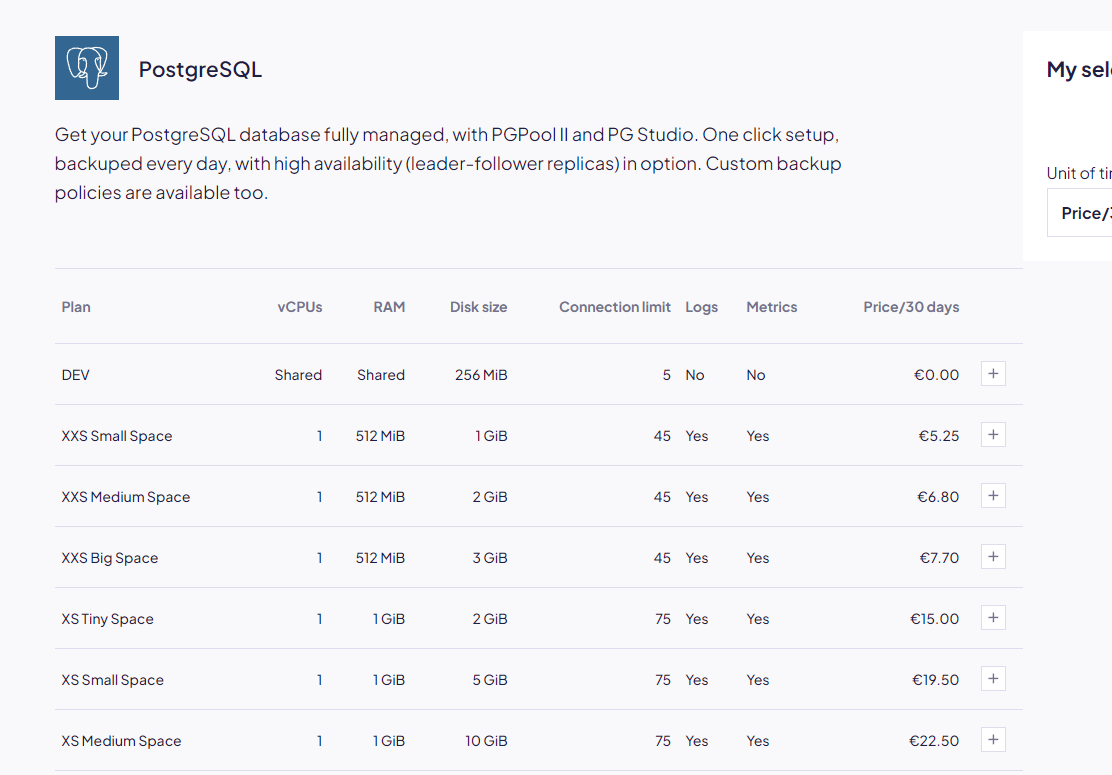
Task: Add the XS Tiny Space plan
Action: pos(993,618)
